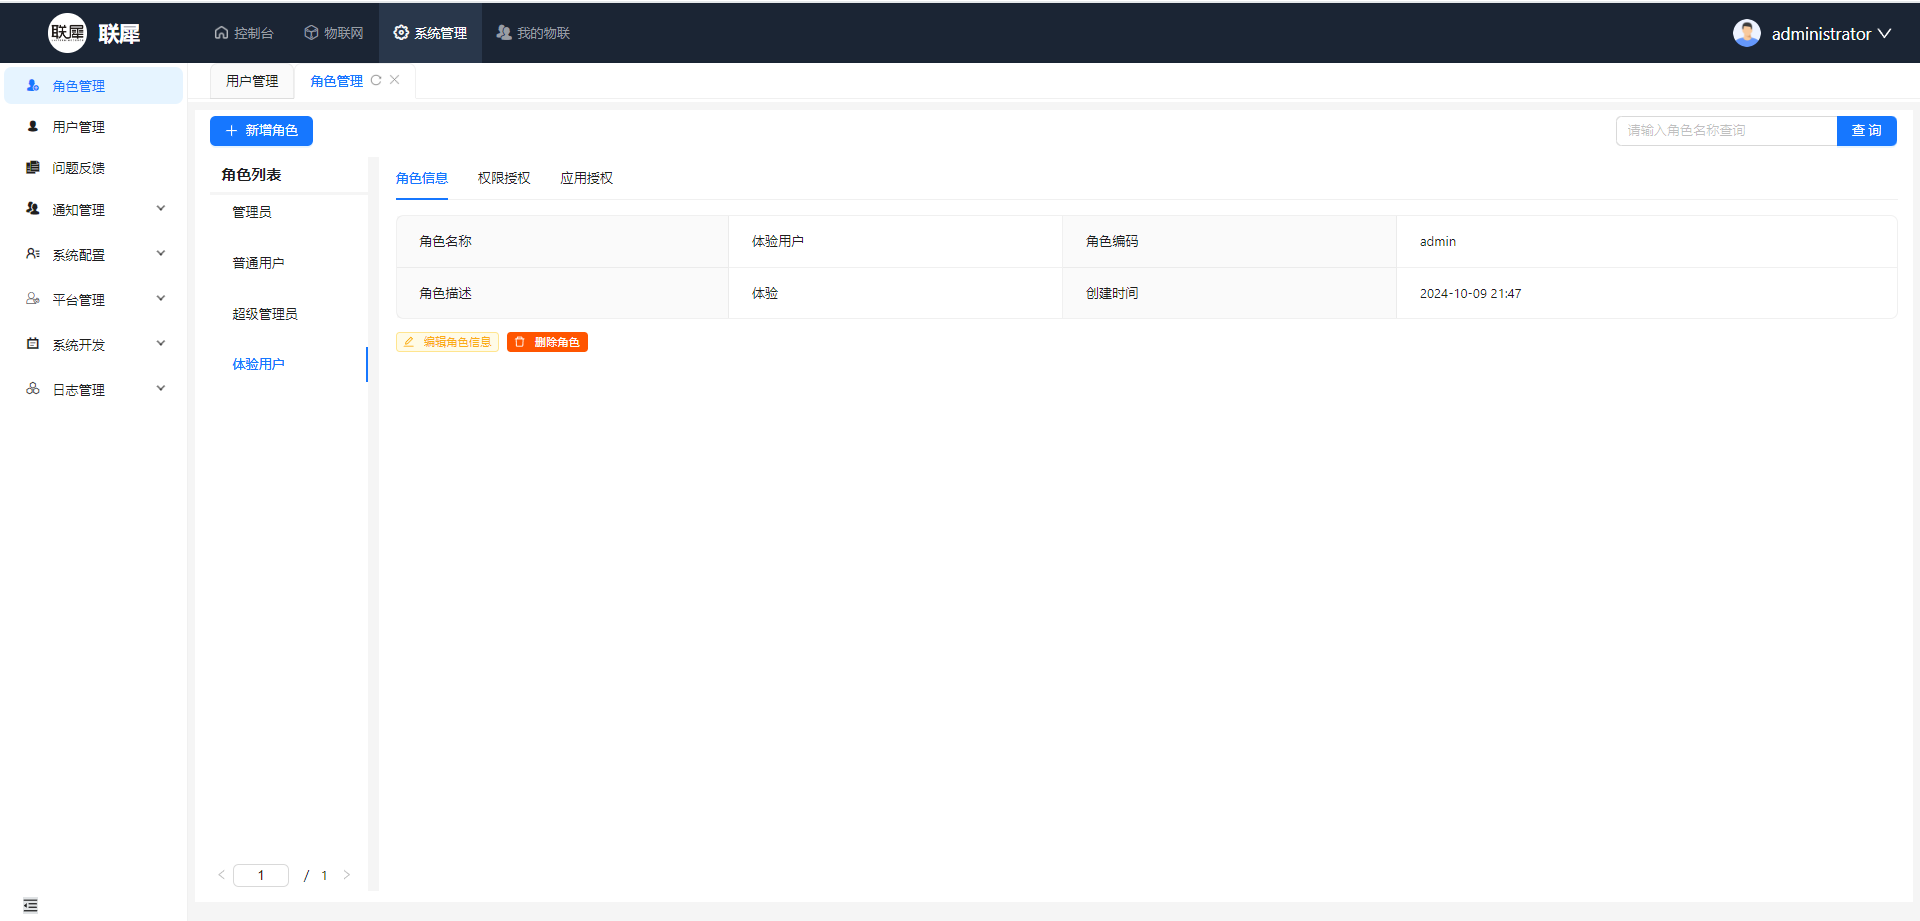Image resolution: width=1920 pixels, height=921 pixels.
Task: Expand the 通知管理 menu
Action: [95, 210]
